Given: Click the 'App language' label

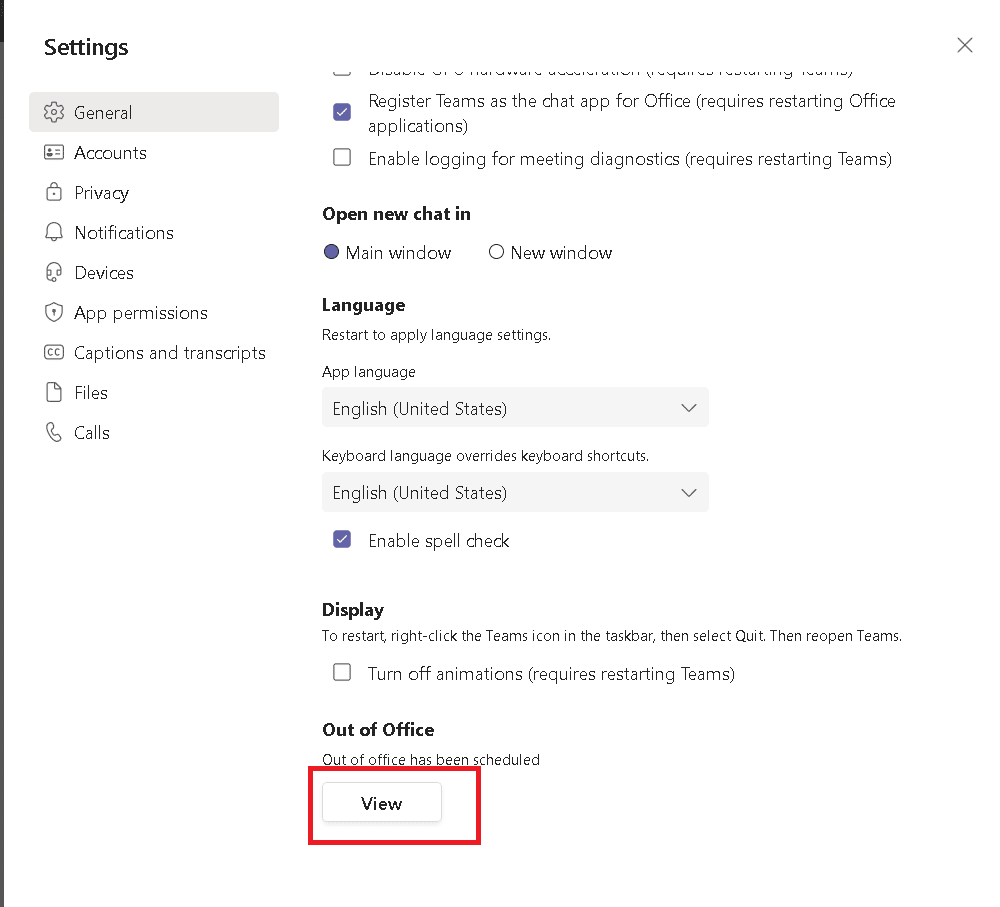Looking at the screenshot, I should (369, 372).
